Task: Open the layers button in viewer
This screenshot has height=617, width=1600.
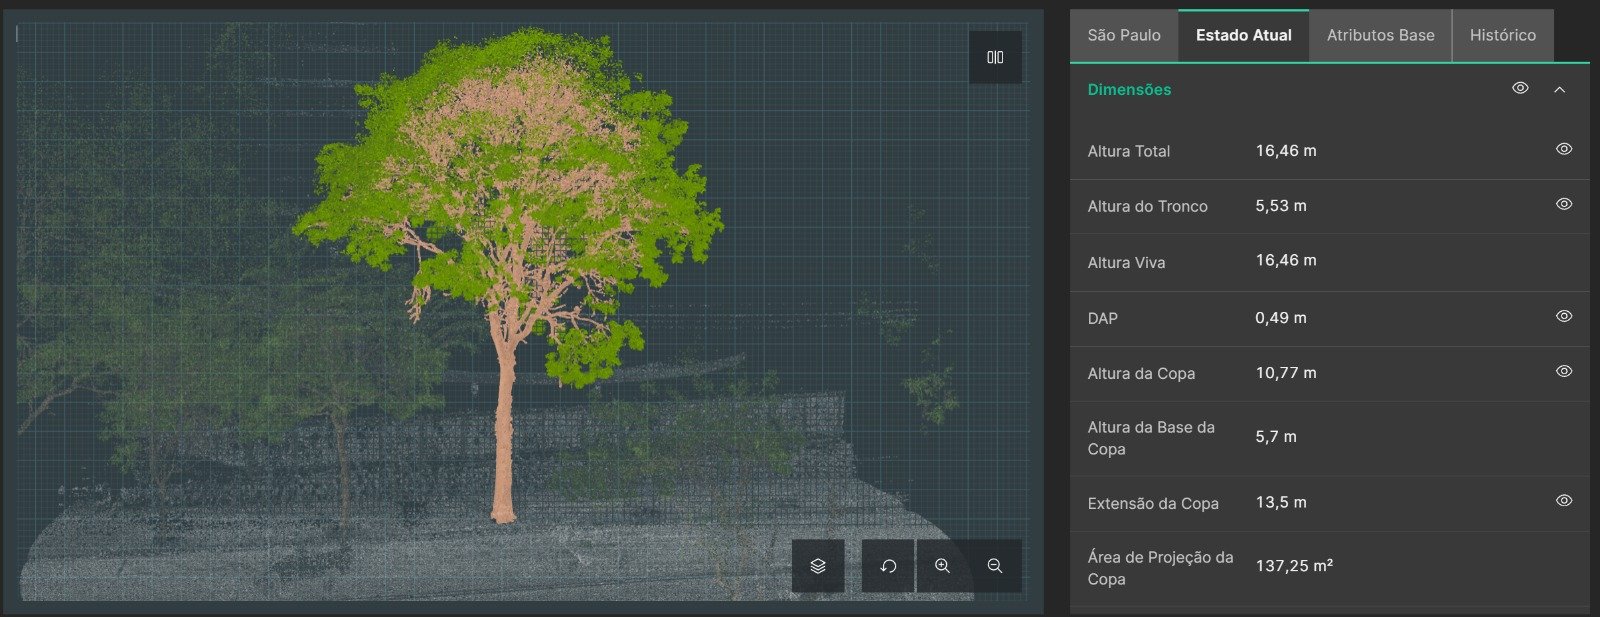Action: (x=818, y=566)
